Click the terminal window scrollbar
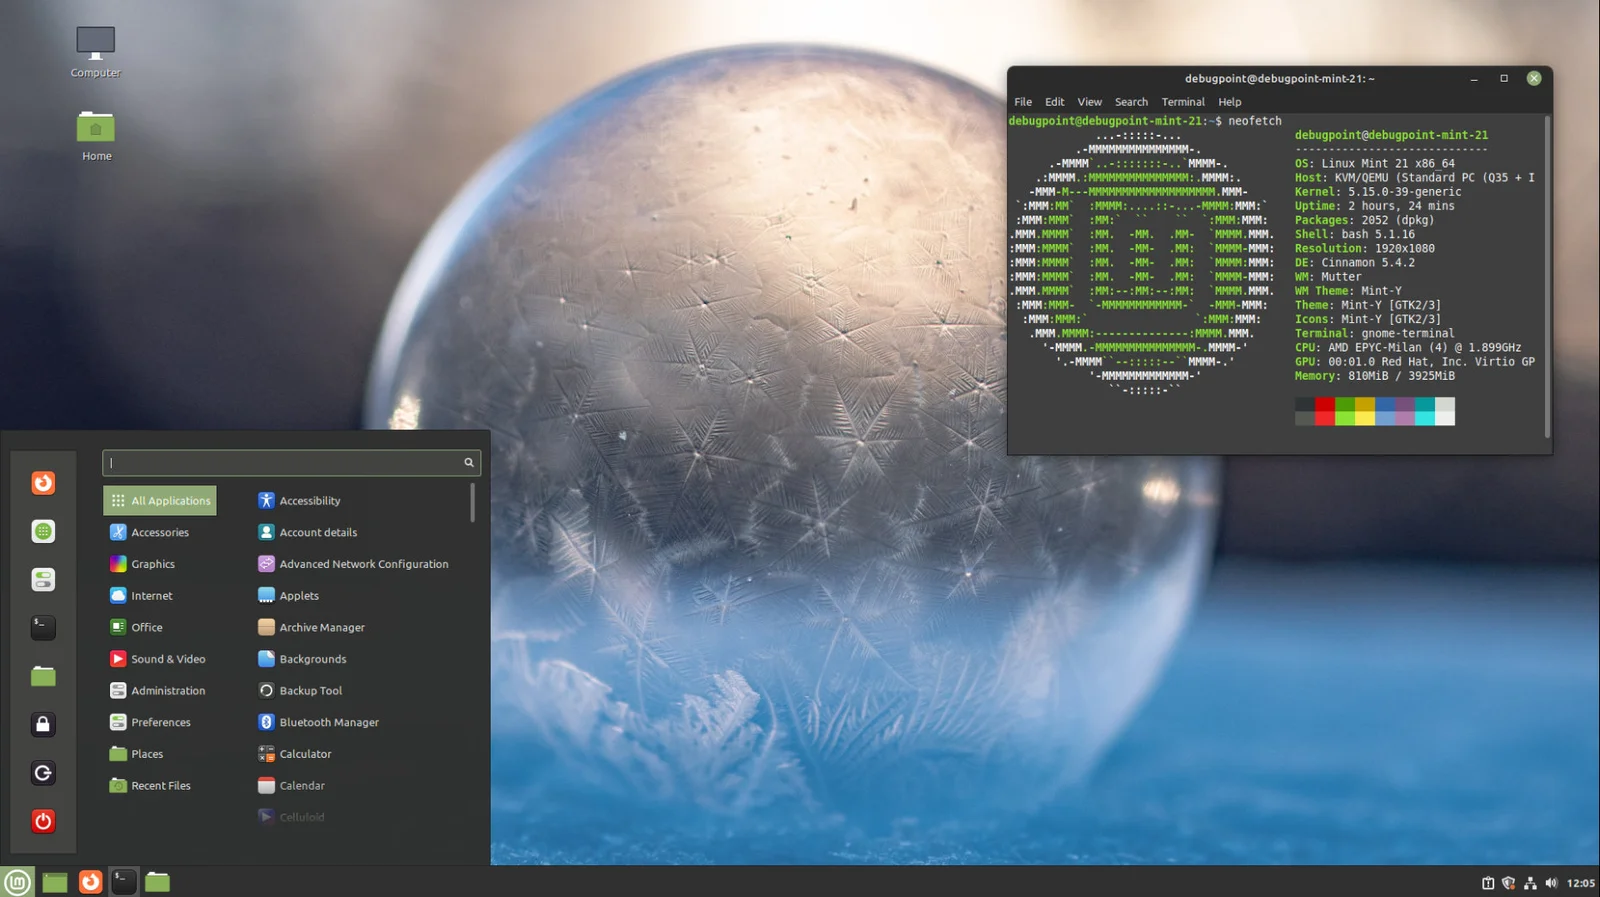 pyautogui.click(x=1547, y=277)
